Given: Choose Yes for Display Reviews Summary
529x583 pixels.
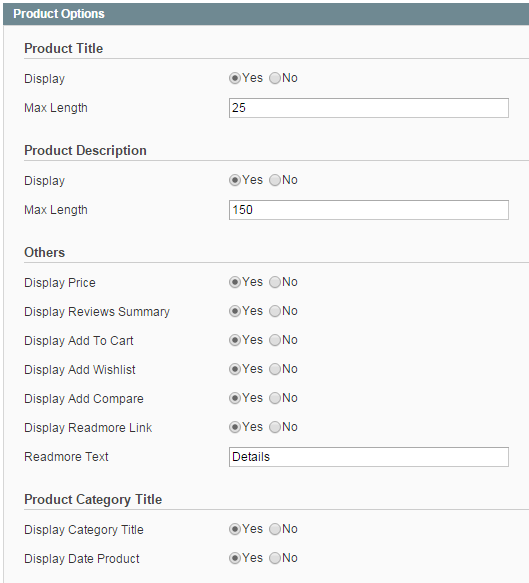Looking at the screenshot, I should pos(235,311).
